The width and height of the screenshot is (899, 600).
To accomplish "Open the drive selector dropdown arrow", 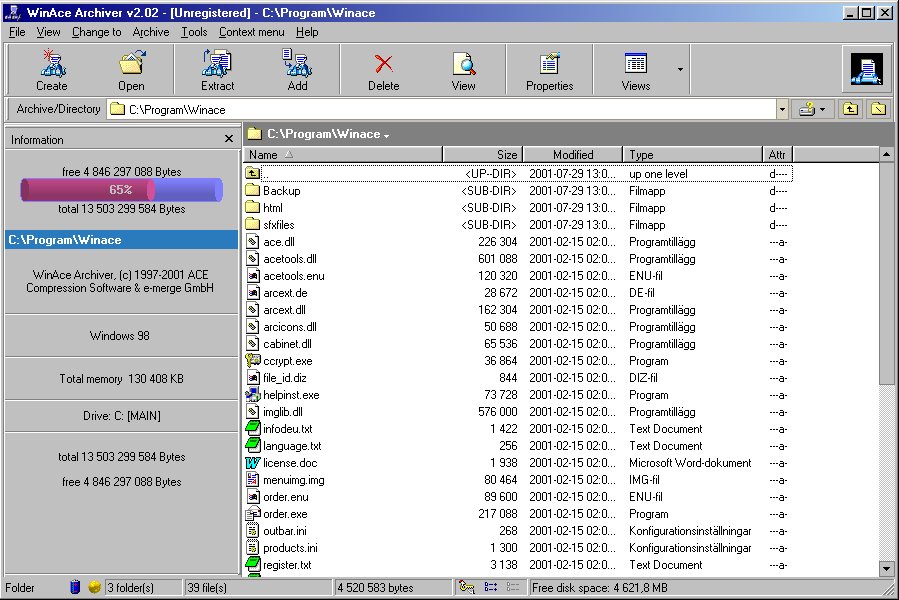I will (x=822, y=109).
